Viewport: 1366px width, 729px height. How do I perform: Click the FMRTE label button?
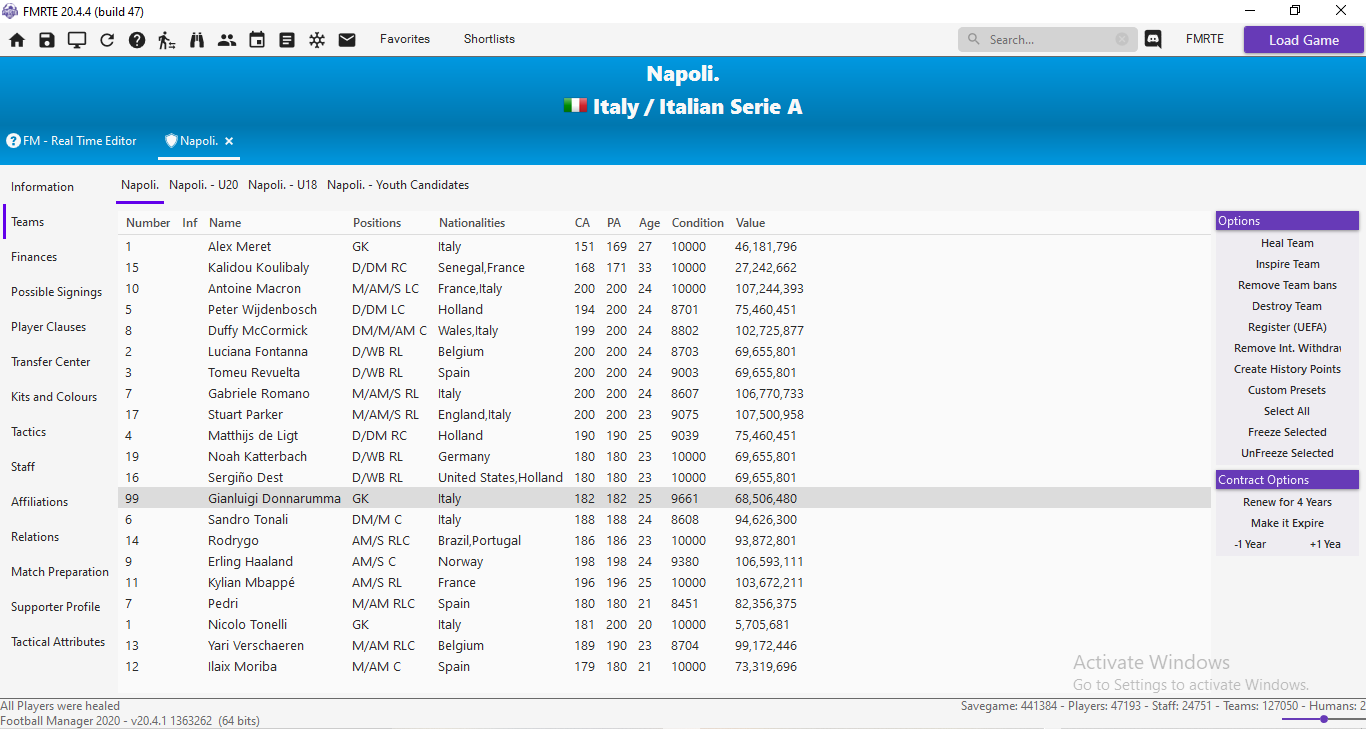pyautogui.click(x=1205, y=39)
